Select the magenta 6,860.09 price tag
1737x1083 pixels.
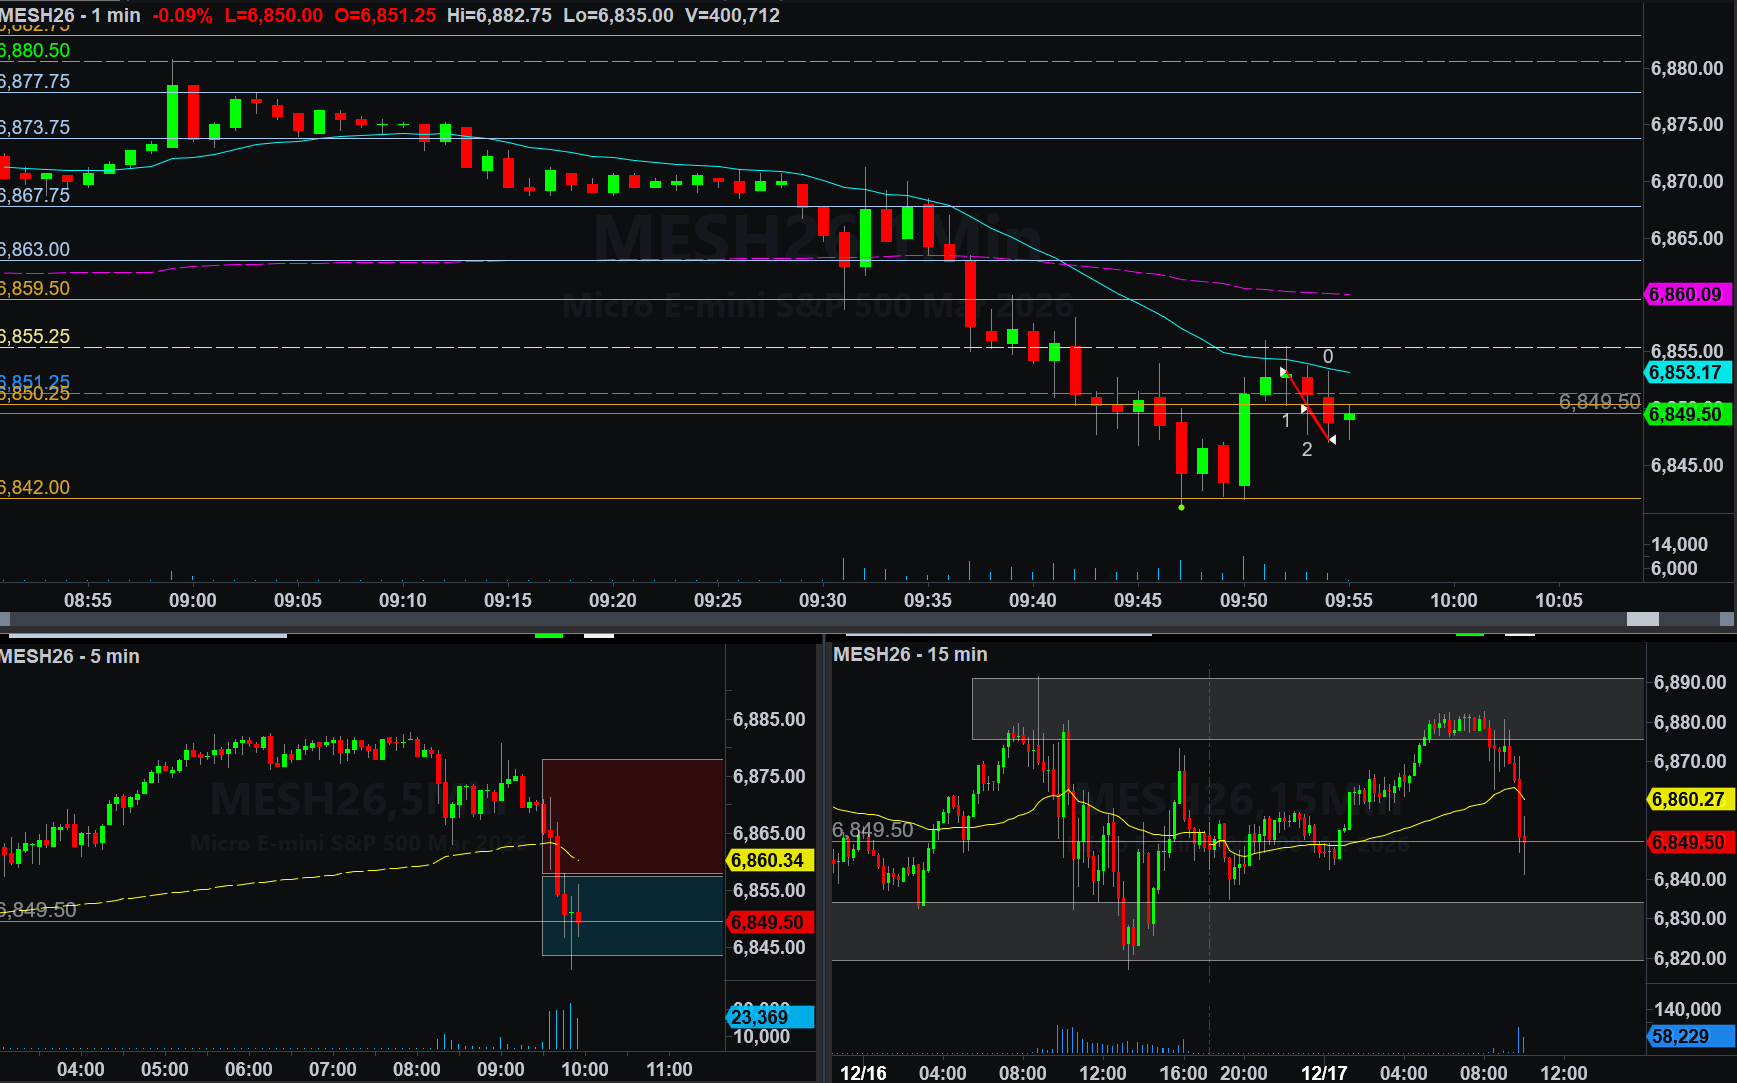coord(1687,295)
